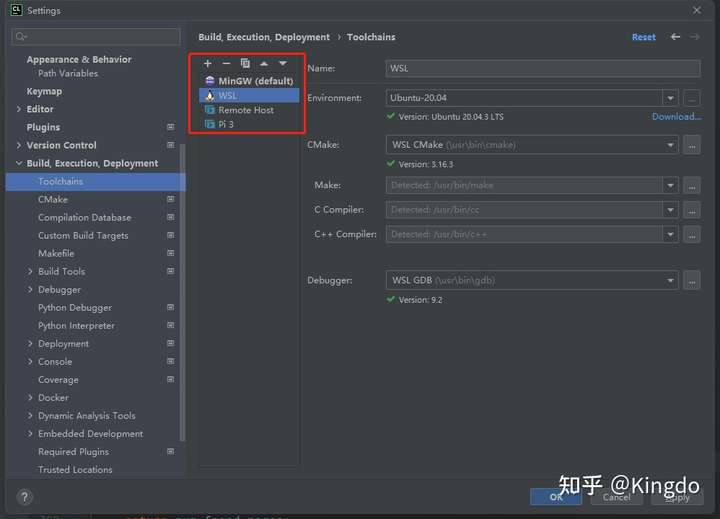Browse for Debugger executable path
The width and height of the screenshot is (720, 519).
692,281
